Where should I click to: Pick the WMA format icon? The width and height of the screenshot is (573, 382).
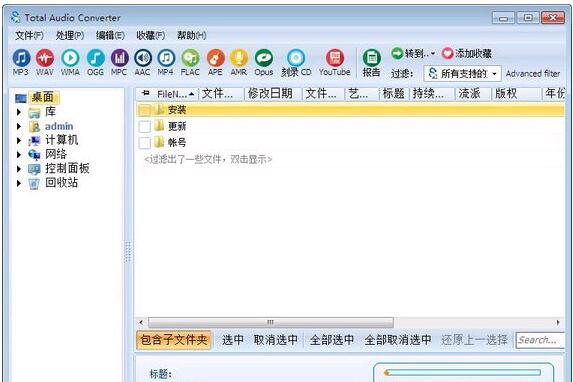pos(70,62)
